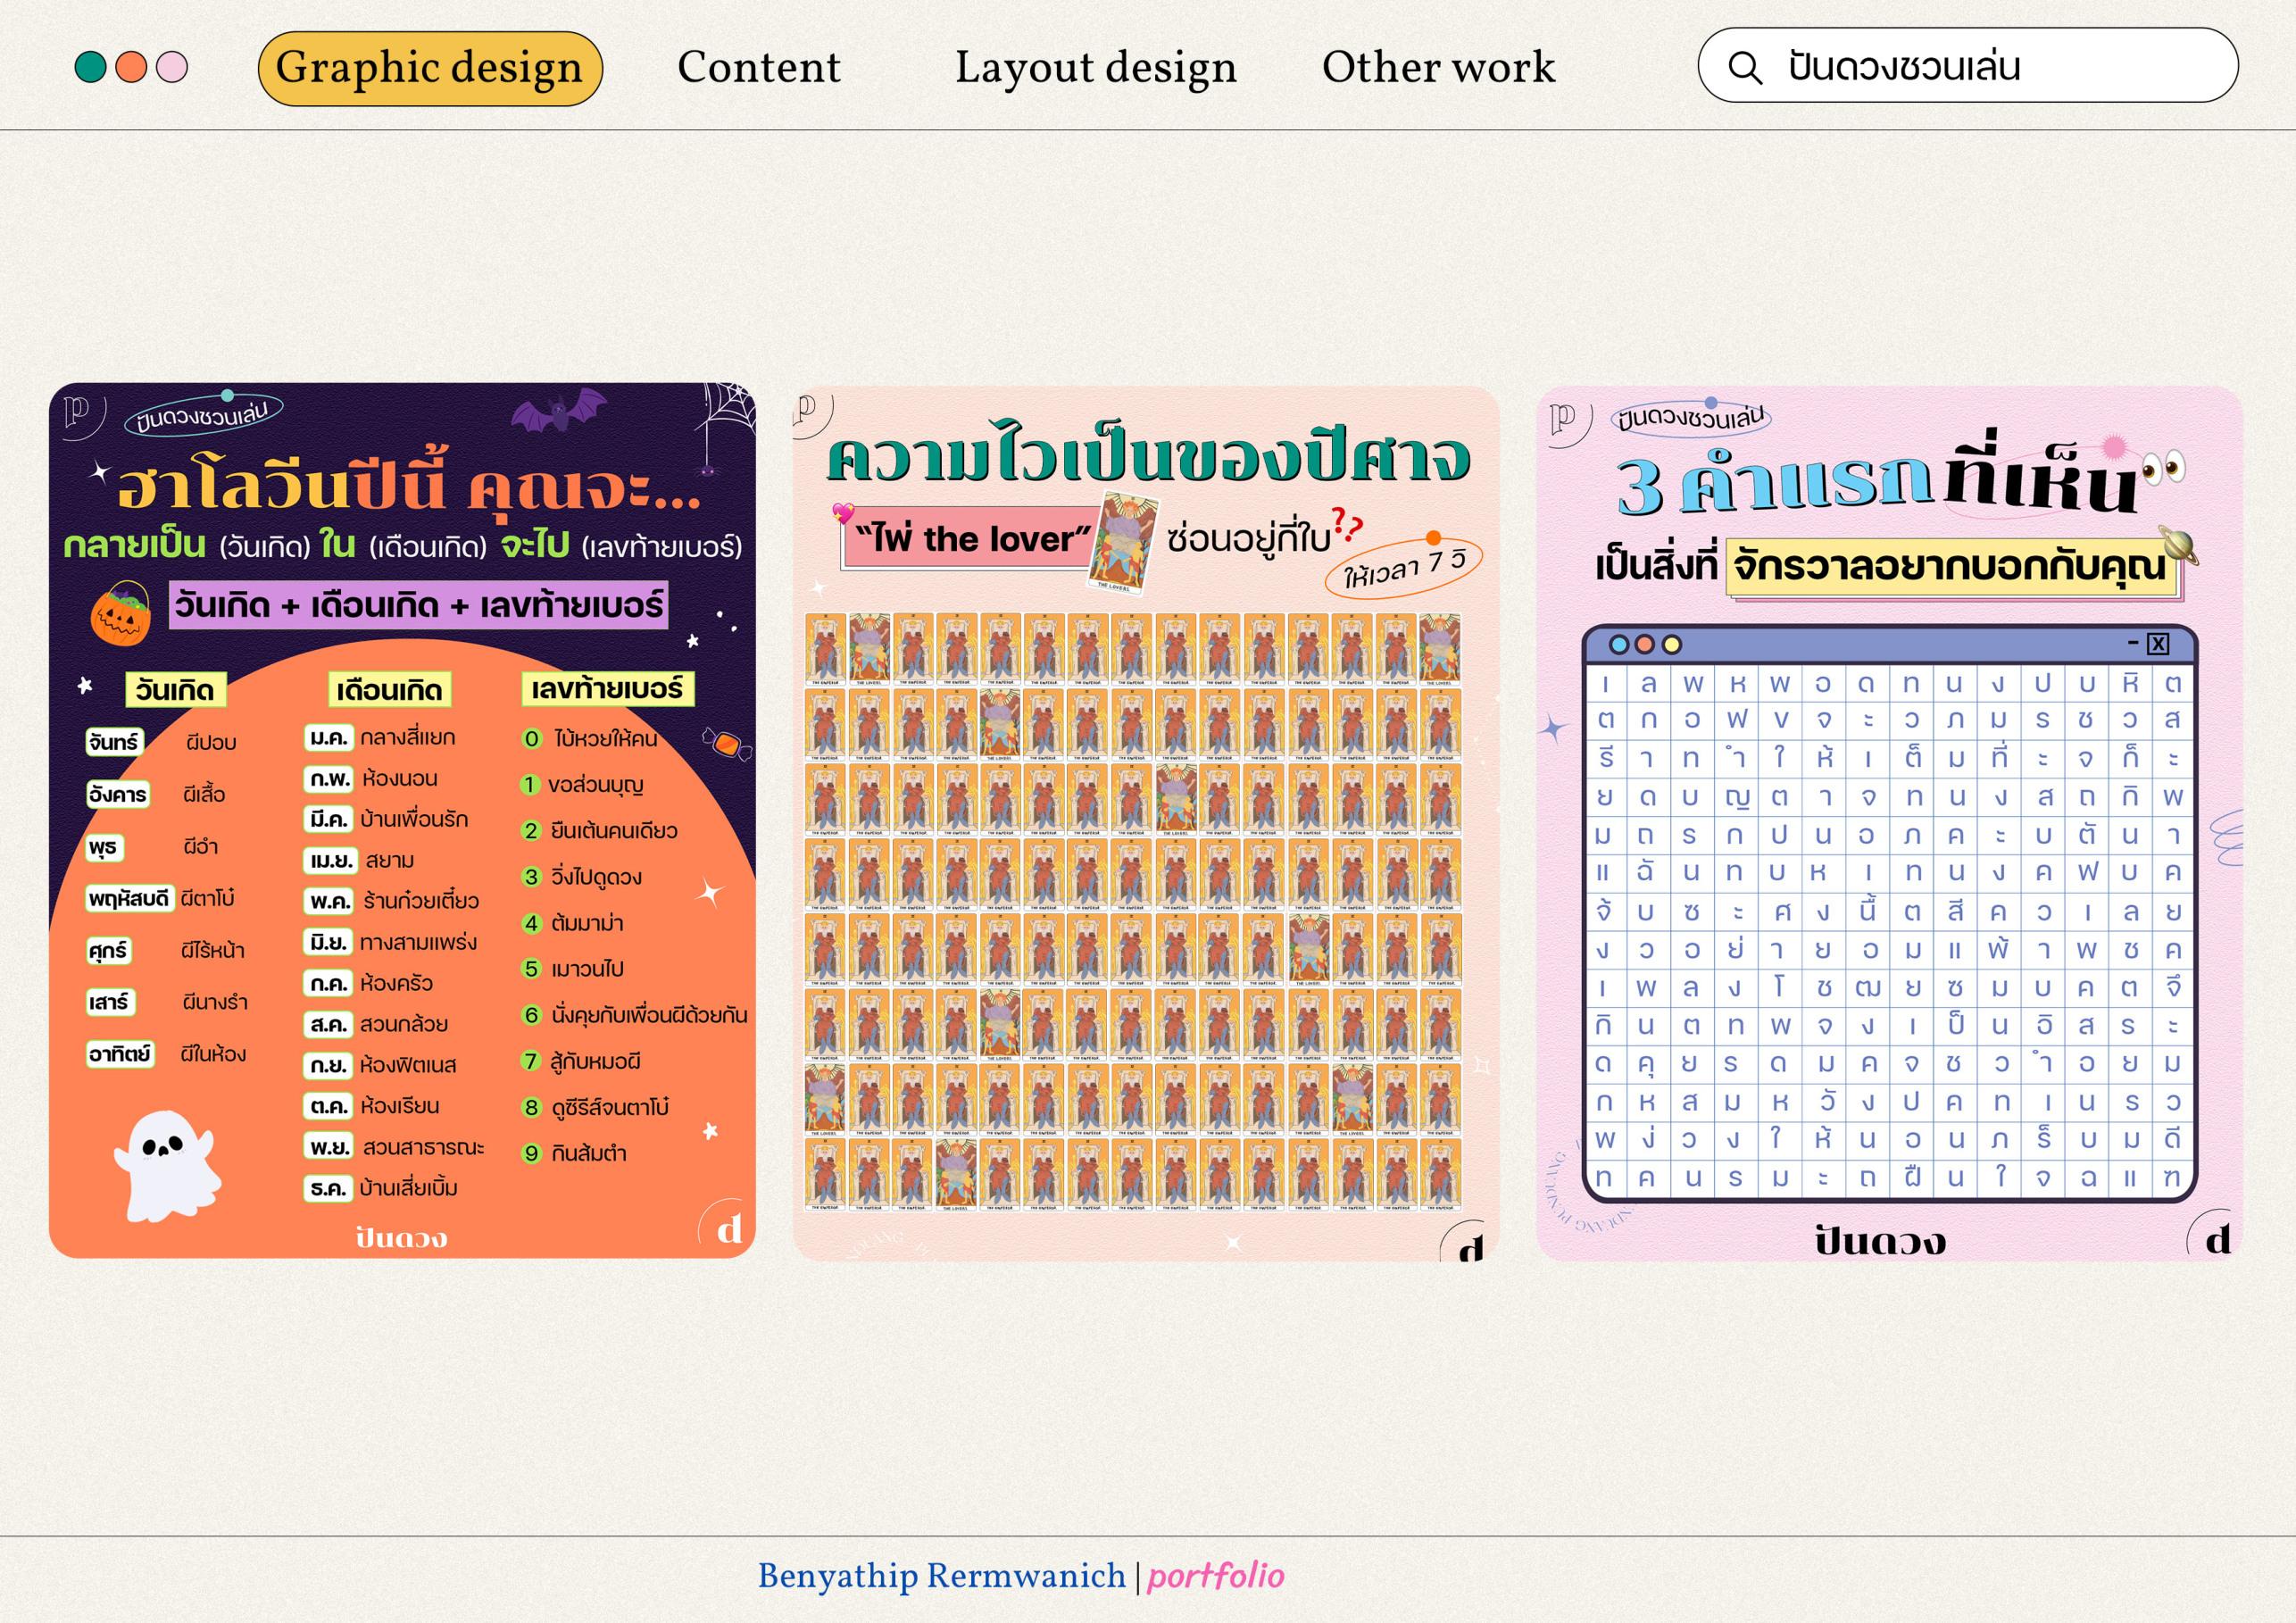
Task: Click the white ghost illustration
Action: pyautogui.click(x=167, y=1165)
